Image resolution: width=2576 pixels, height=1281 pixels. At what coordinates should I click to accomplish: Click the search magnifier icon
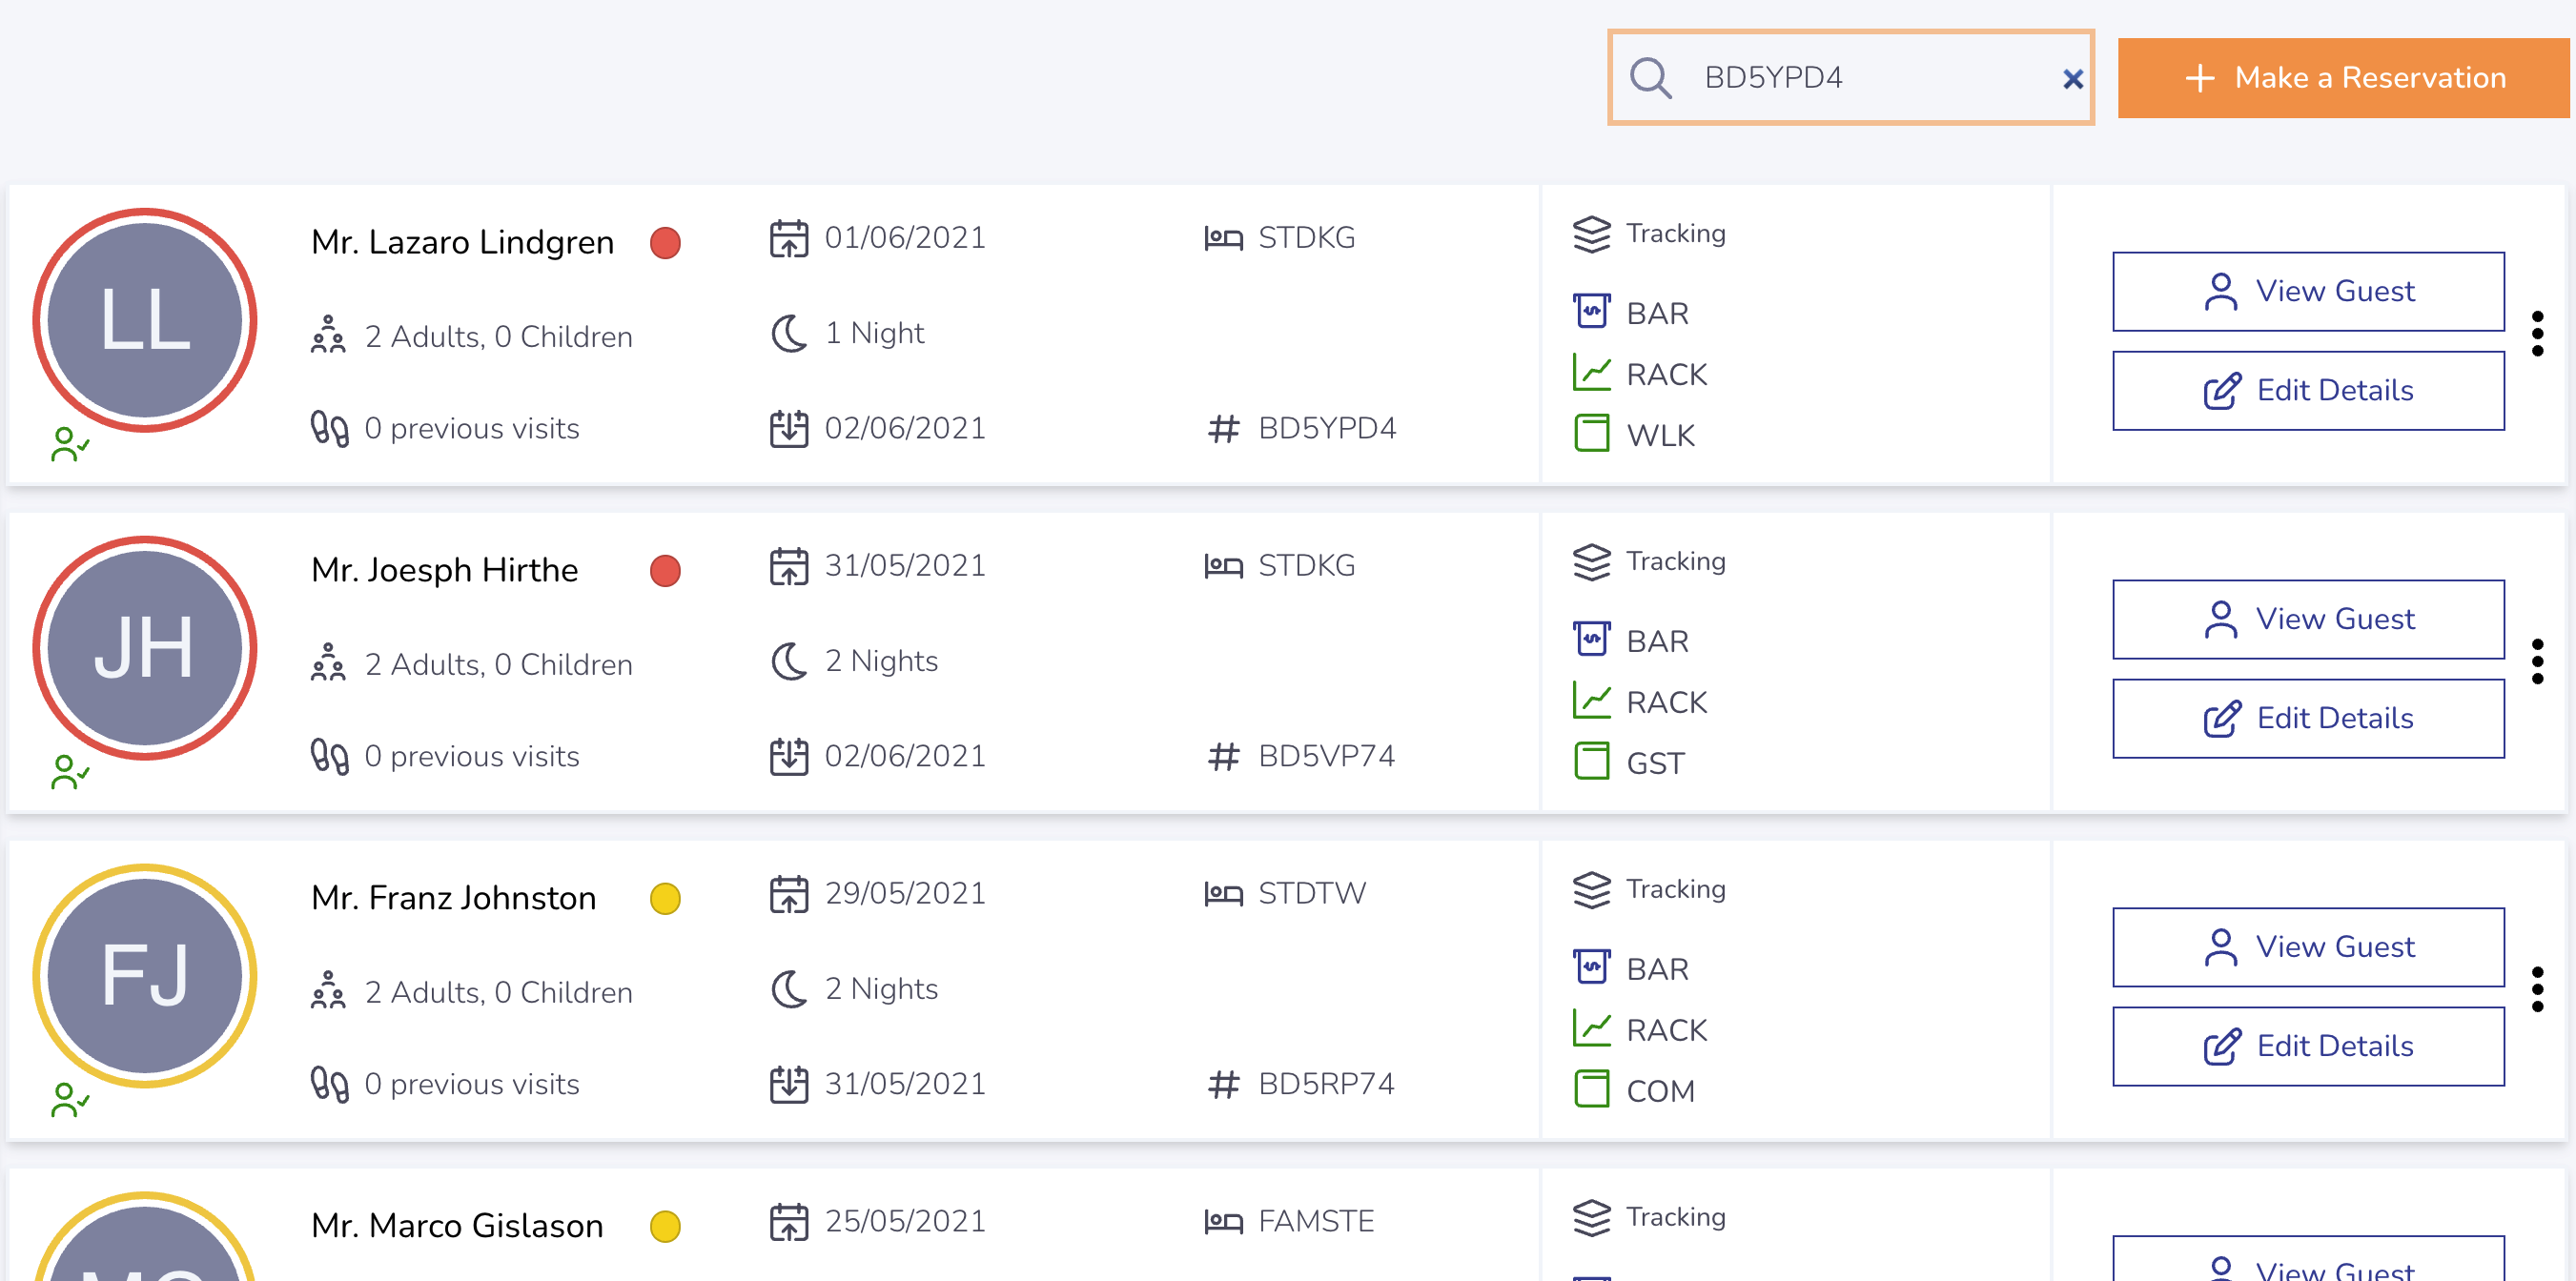point(1650,78)
